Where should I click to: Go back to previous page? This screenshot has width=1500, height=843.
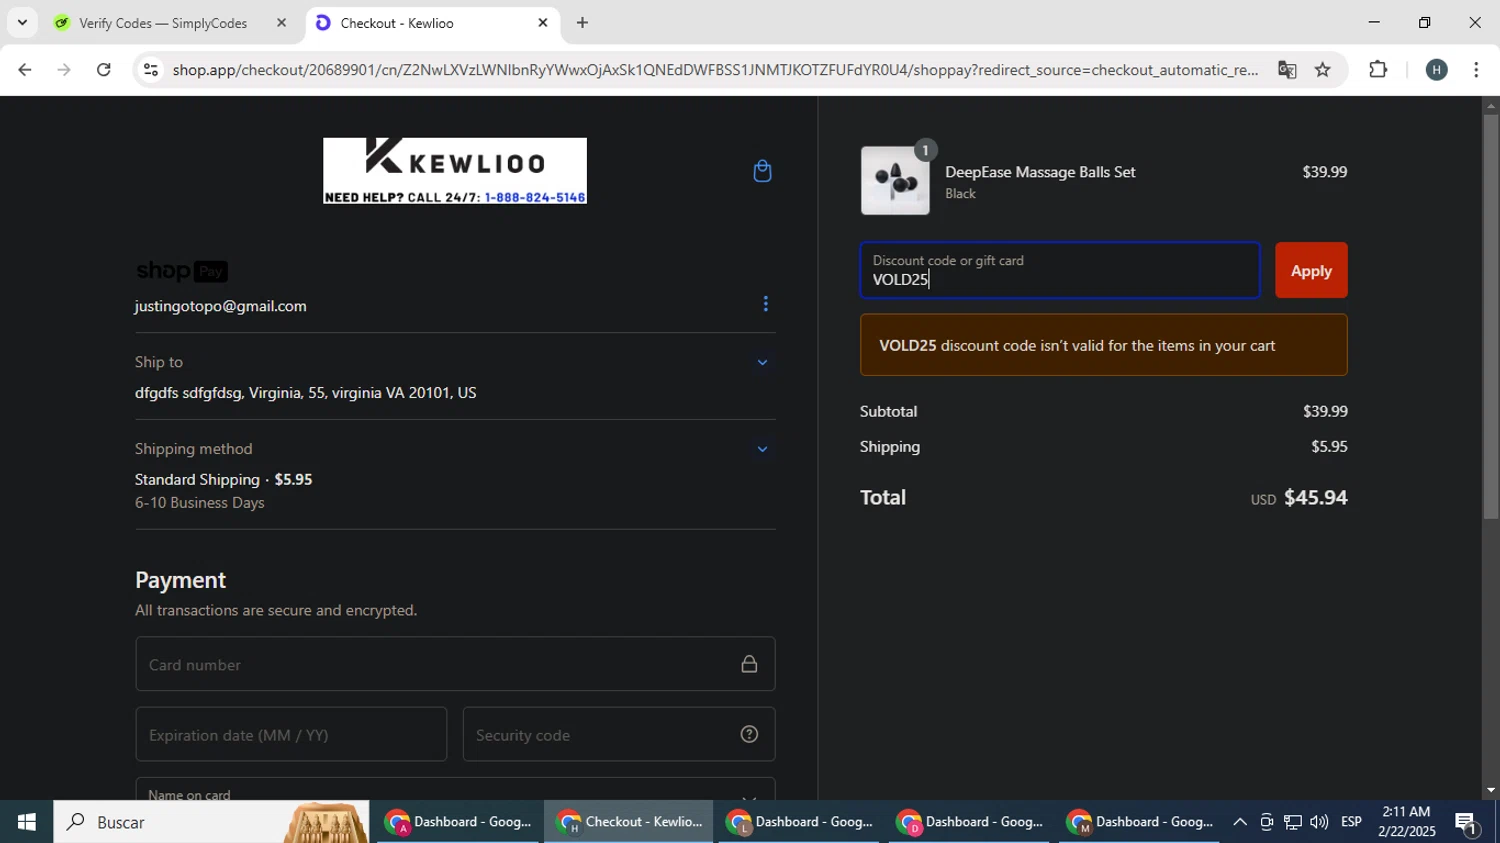coord(25,70)
